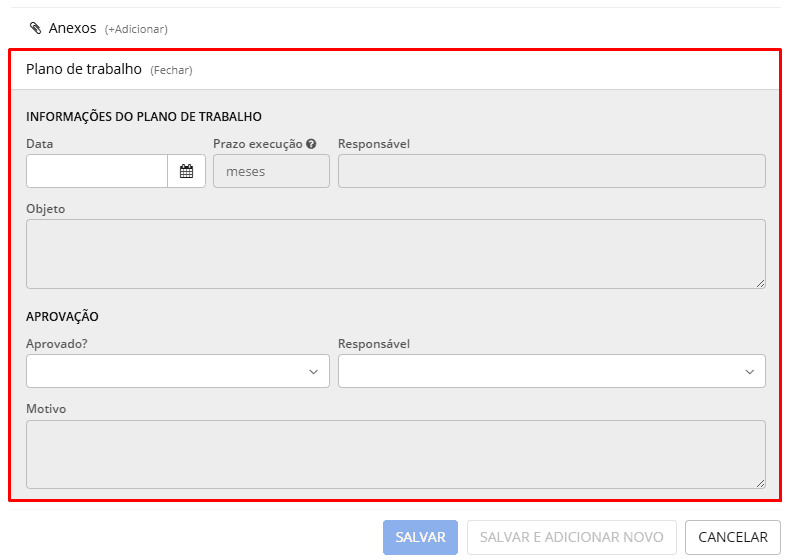Open the Aprovado? dropdown

(177, 371)
